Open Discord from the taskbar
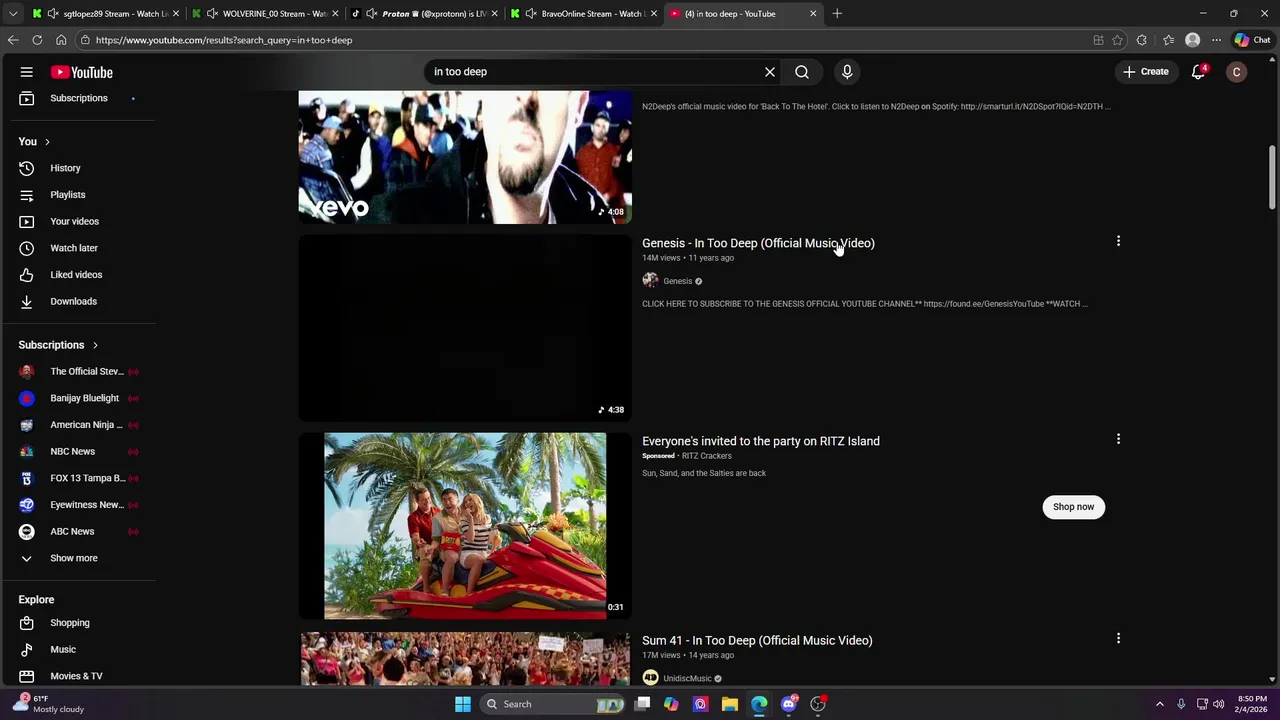 [x=789, y=704]
